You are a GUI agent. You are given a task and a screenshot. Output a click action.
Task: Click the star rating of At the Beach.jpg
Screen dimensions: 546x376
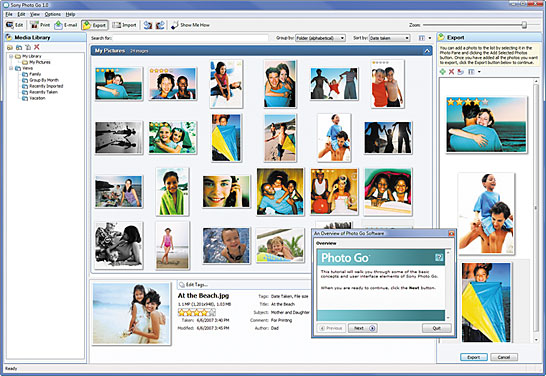point(197,312)
